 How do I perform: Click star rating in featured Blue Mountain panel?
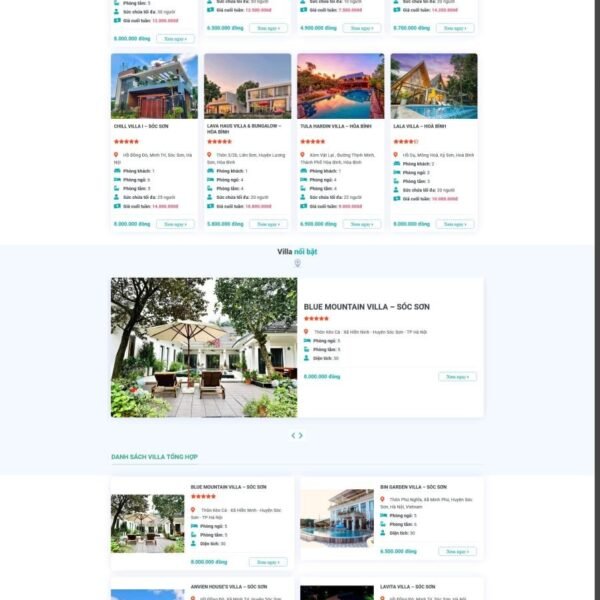coord(316,318)
